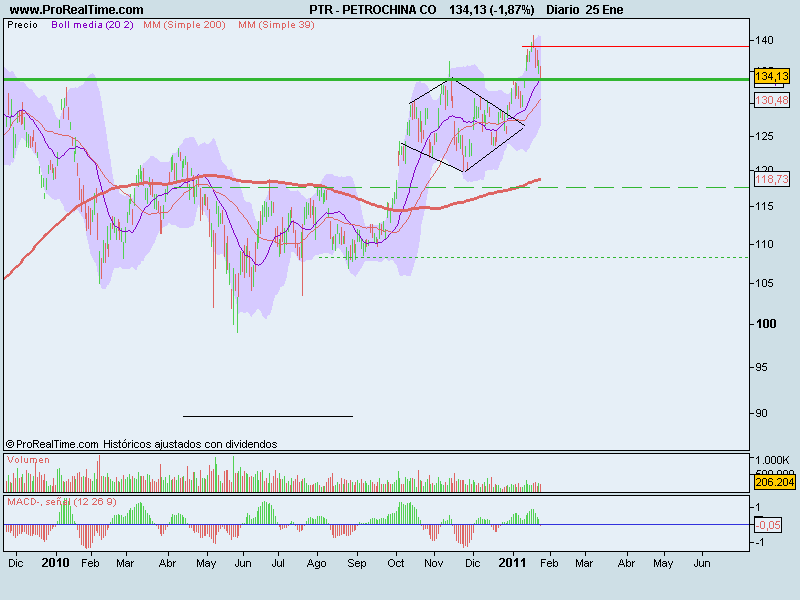Click the Históricos ajustados con dividendos text
Screen dimensions: 800x600
[190, 444]
